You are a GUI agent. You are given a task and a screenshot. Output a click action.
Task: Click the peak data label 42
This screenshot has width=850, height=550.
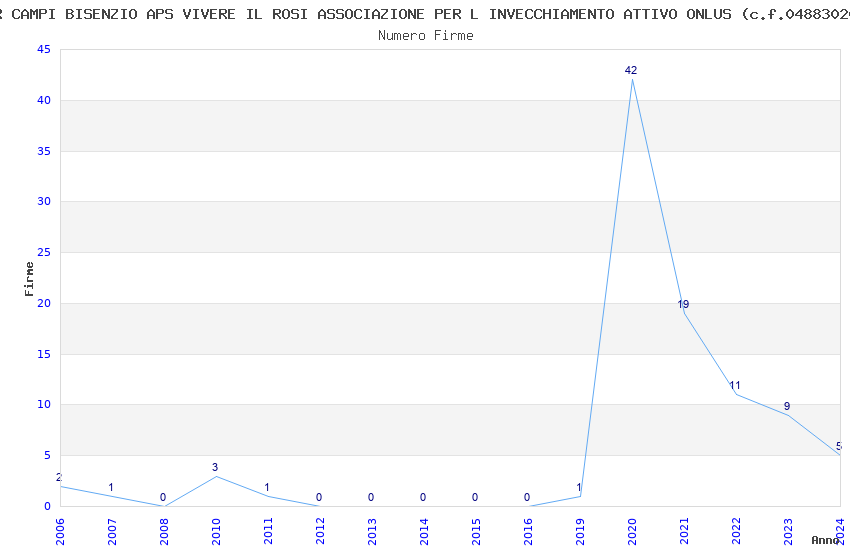(630, 70)
